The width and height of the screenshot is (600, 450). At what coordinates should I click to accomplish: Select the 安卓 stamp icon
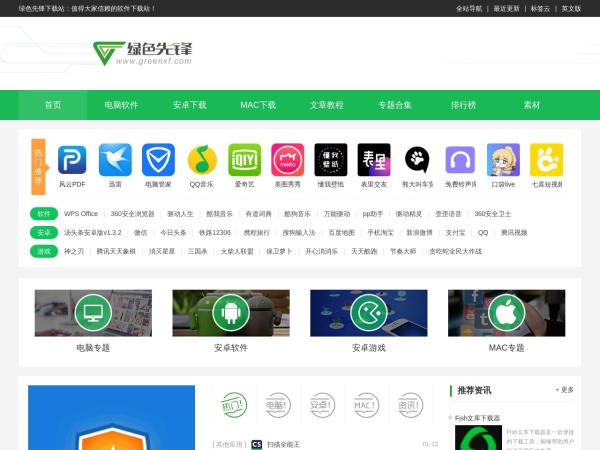pos(322,405)
